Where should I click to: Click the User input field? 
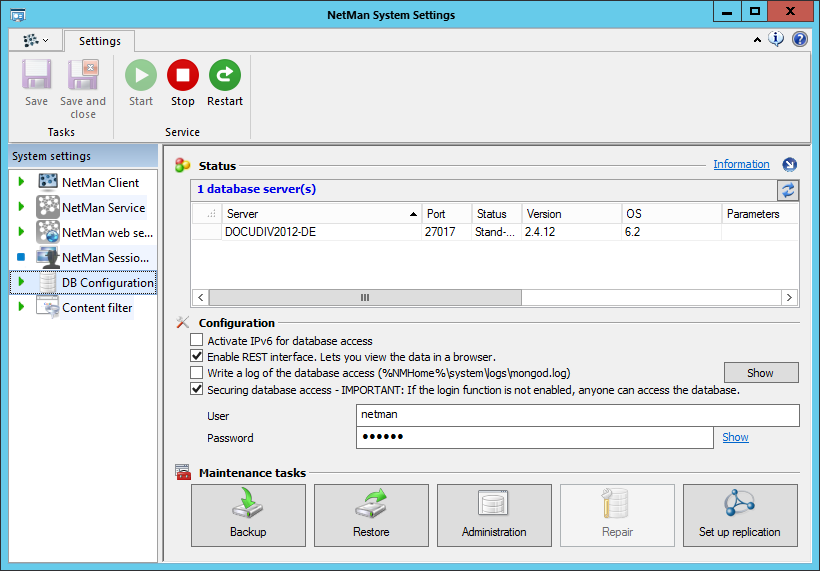tap(577, 415)
